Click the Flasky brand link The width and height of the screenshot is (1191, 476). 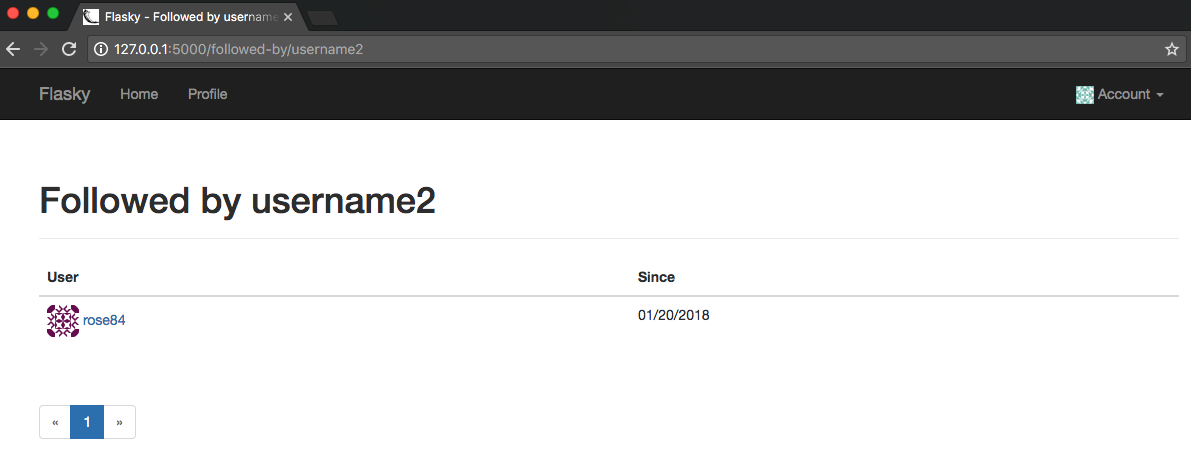(64, 94)
